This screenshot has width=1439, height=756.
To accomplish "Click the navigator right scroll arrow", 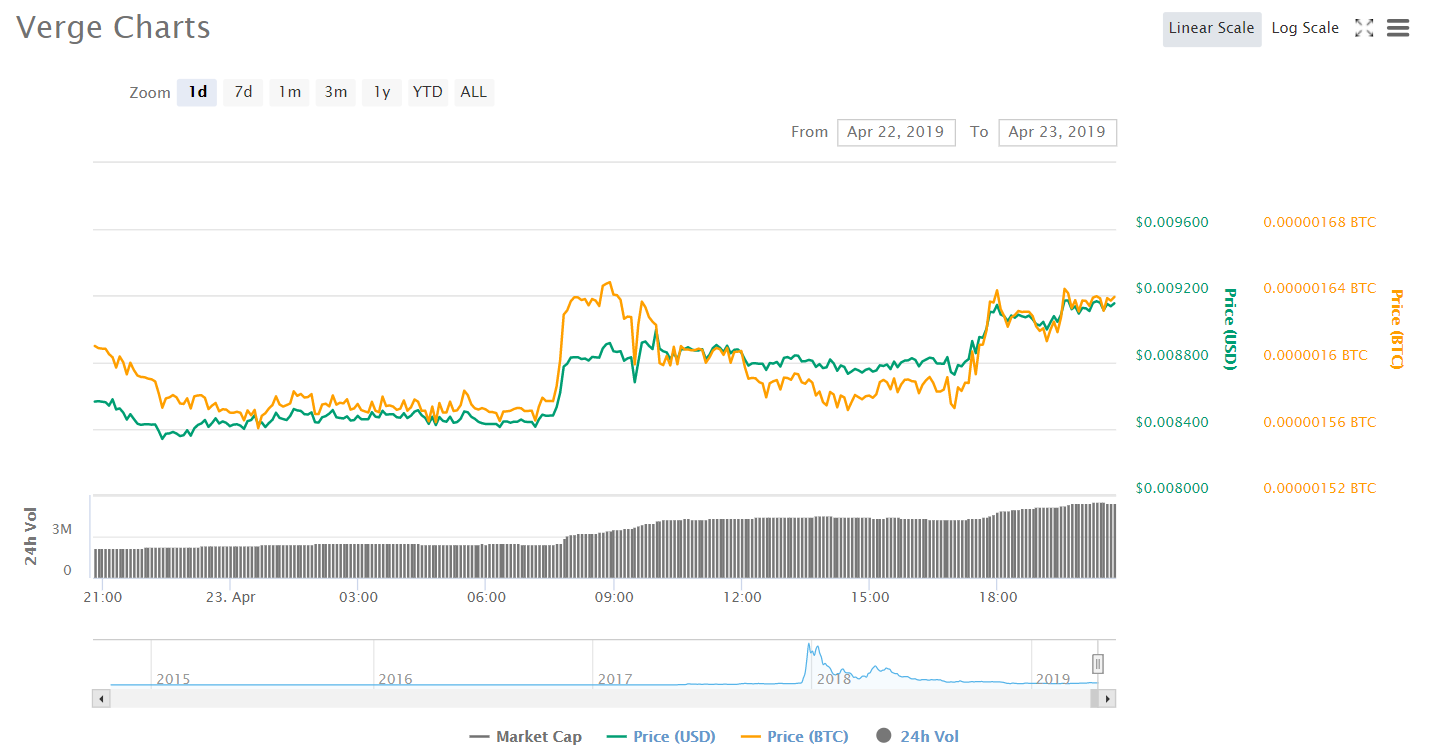I will point(1107,698).
